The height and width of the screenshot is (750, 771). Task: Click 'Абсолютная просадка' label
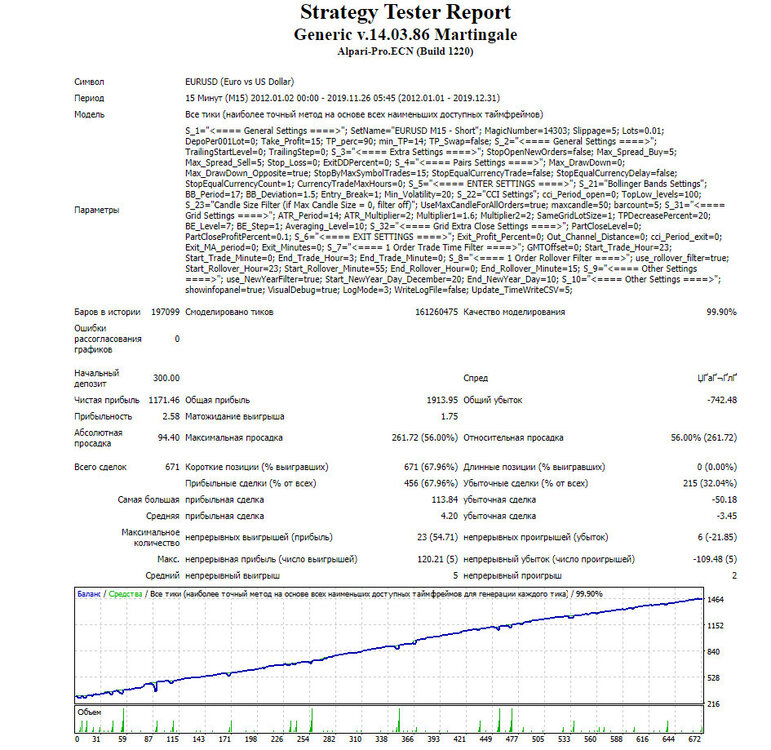[98, 438]
